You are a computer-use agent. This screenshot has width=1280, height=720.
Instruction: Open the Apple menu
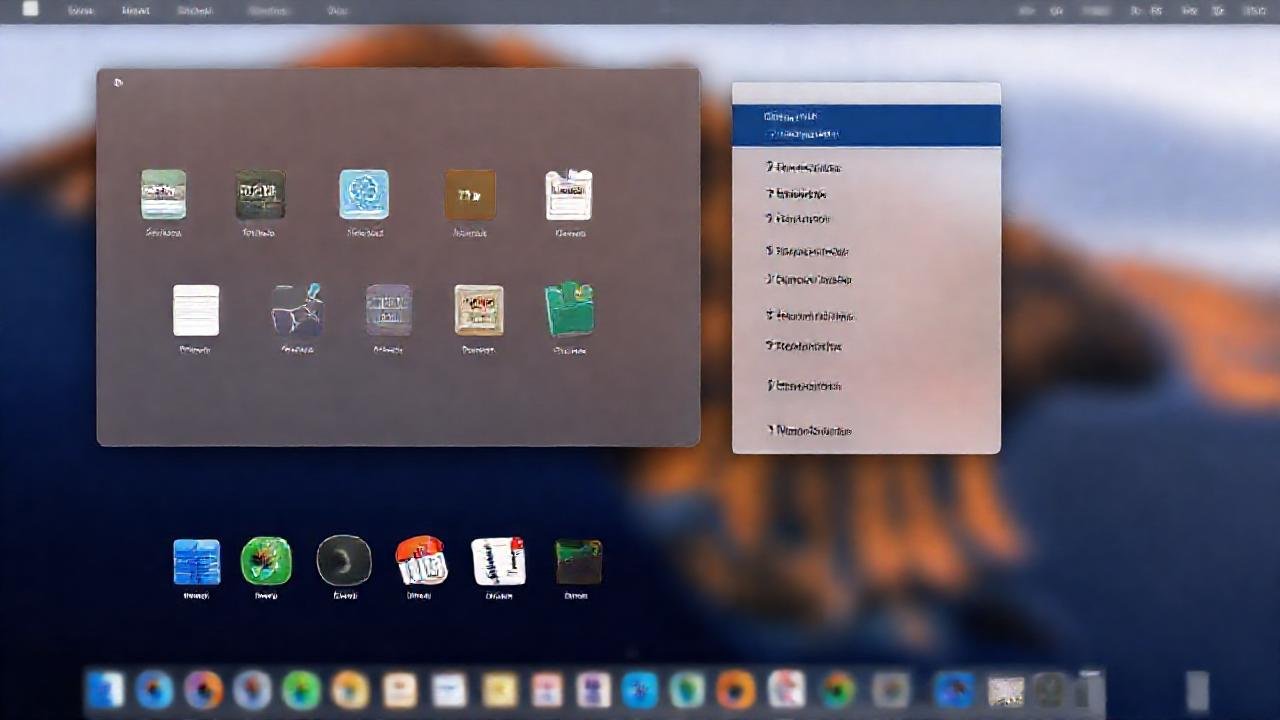[30, 10]
